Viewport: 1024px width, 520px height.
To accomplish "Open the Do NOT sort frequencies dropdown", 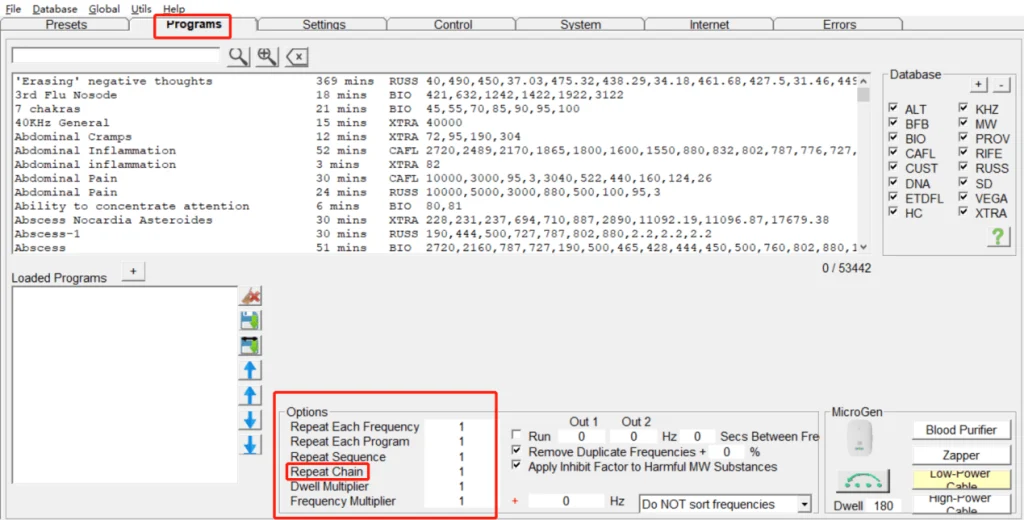I will click(726, 504).
